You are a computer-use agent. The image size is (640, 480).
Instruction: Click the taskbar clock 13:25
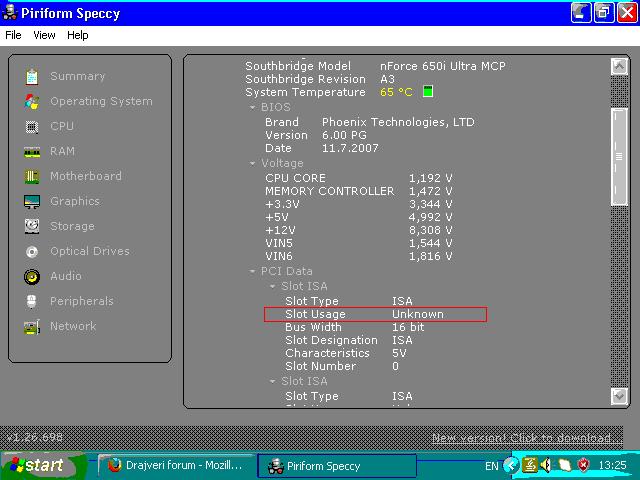point(612,465)
